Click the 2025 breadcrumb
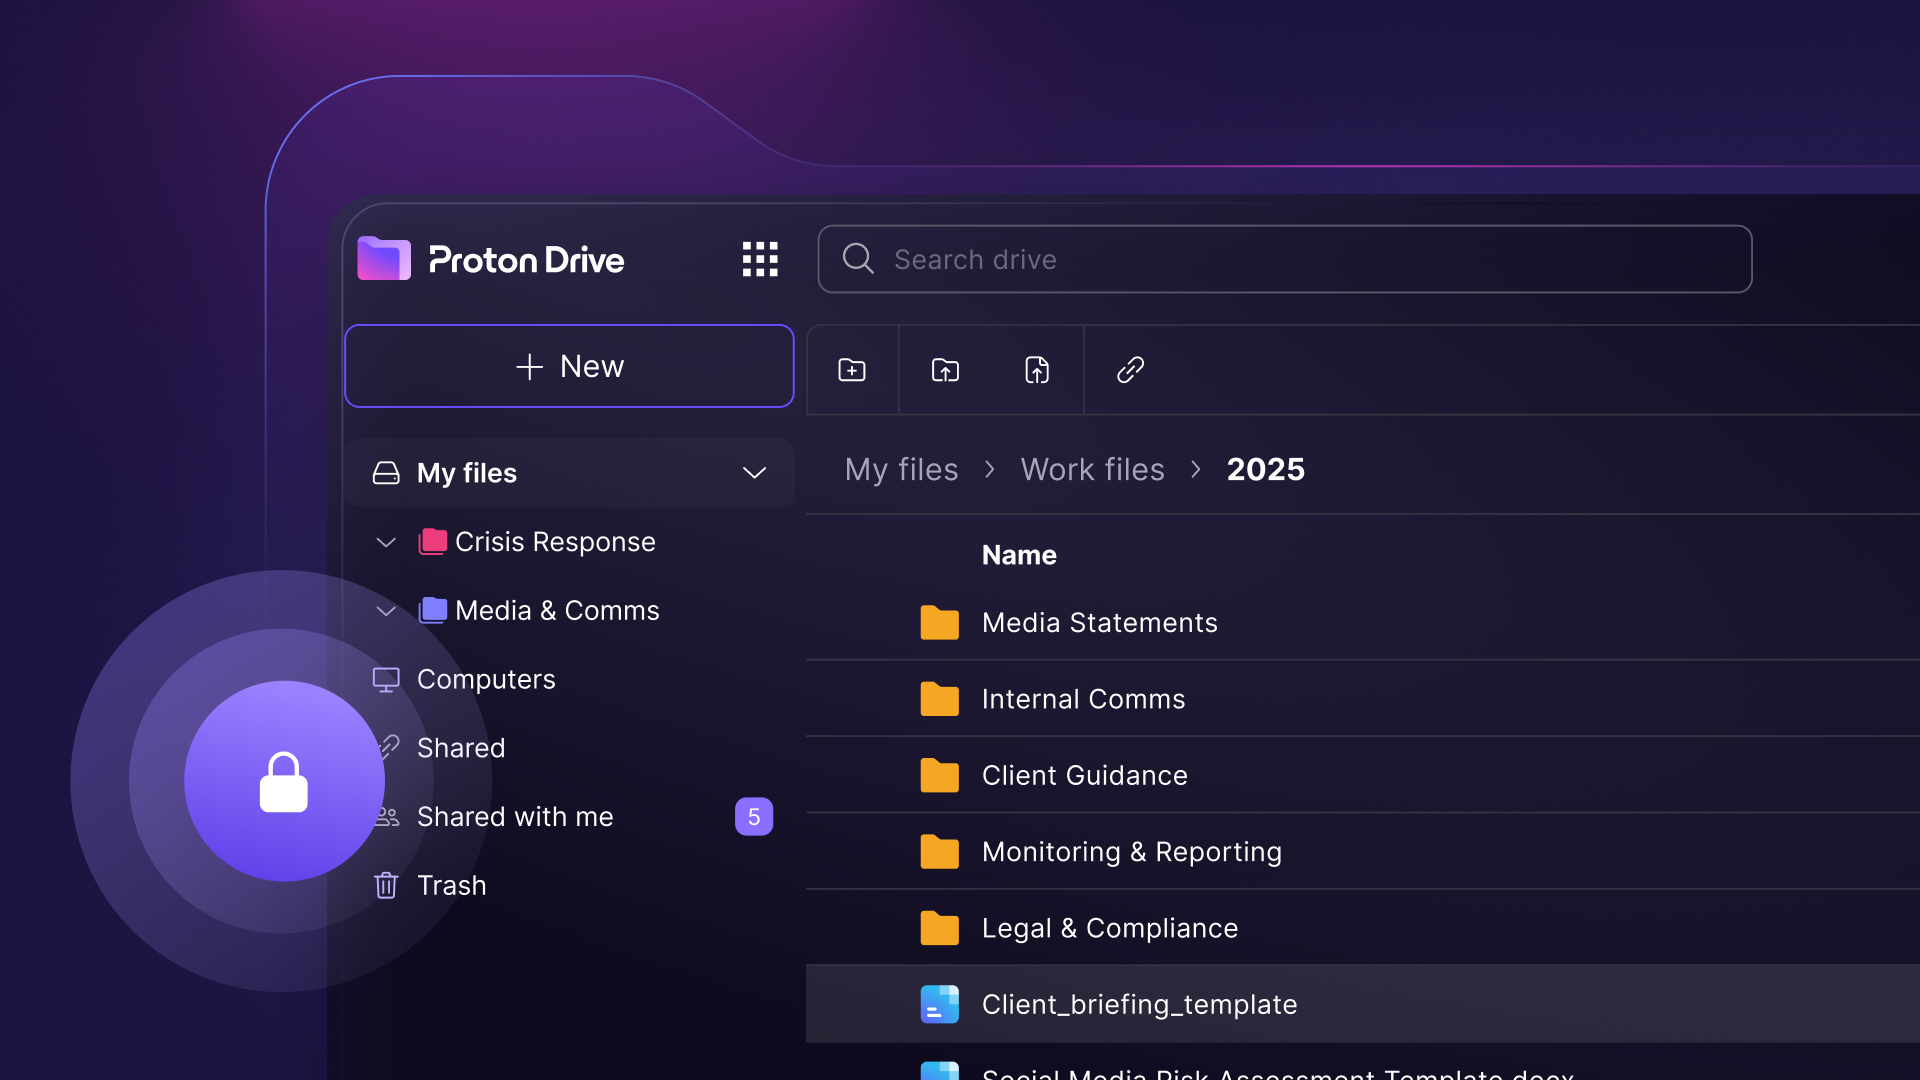1920x1080 pixels. tap(1265, 469)
